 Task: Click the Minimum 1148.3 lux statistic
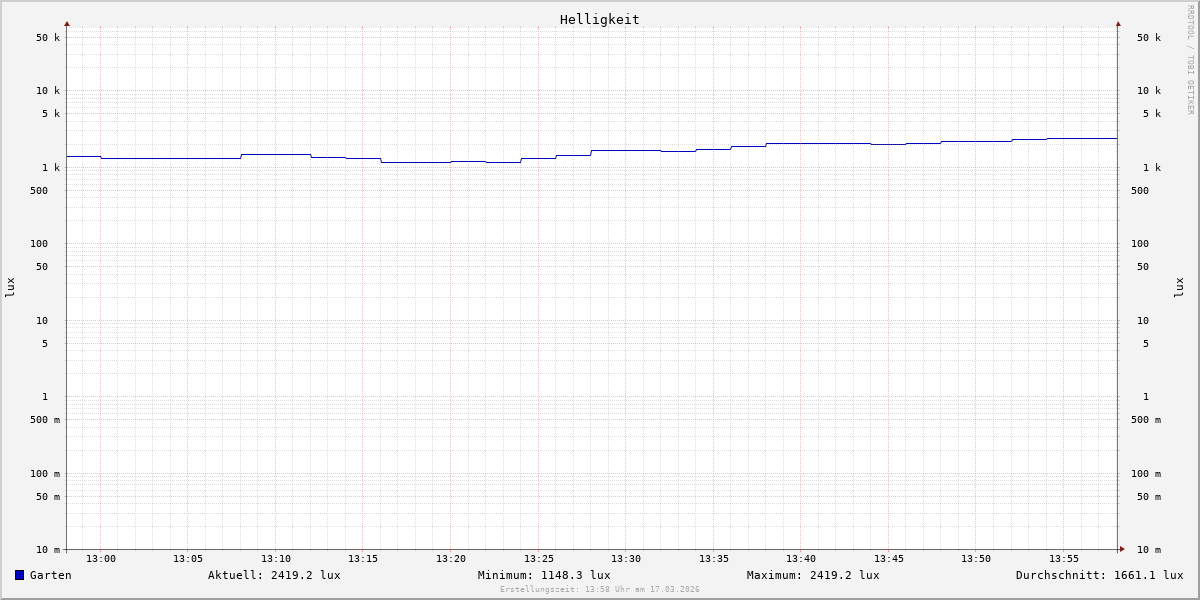pos(544,575)
